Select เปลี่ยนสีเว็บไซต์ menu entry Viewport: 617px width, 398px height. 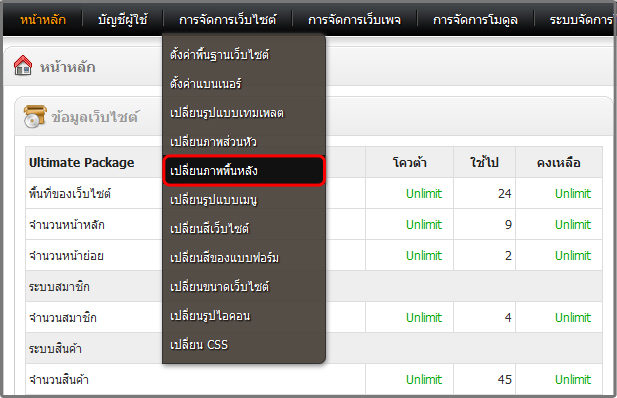coord(244,228)
